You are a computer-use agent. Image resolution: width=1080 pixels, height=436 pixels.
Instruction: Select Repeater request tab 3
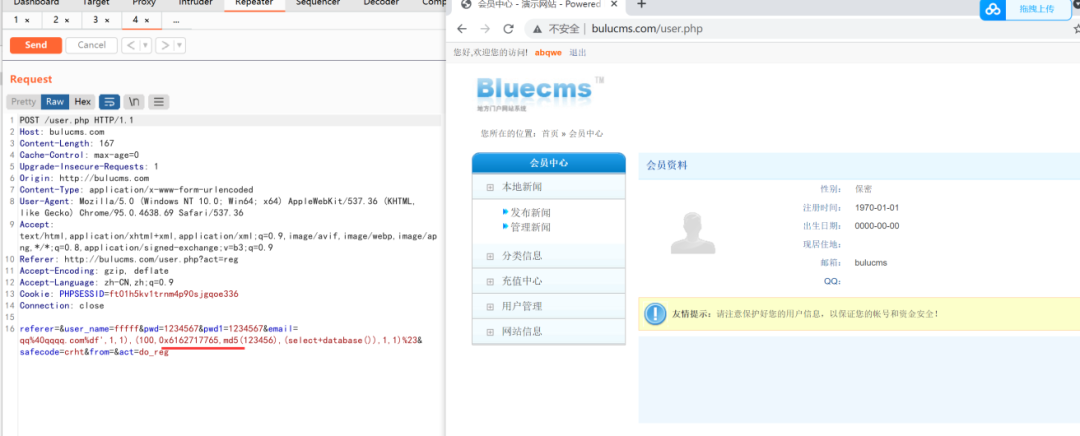pos(96,20)
